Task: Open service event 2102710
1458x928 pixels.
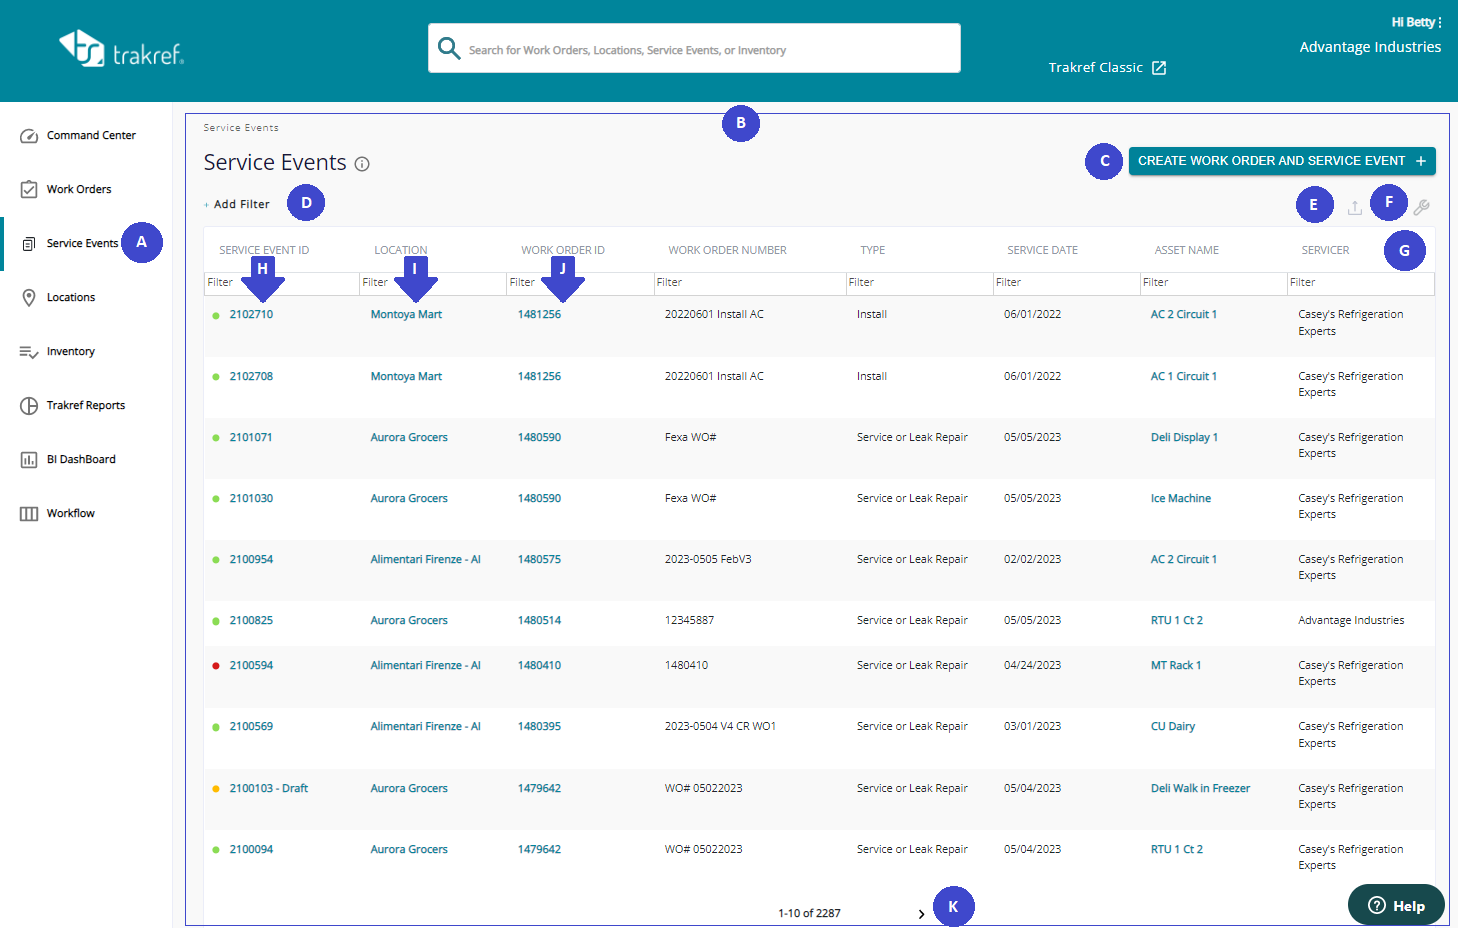Action: [251, 315]
